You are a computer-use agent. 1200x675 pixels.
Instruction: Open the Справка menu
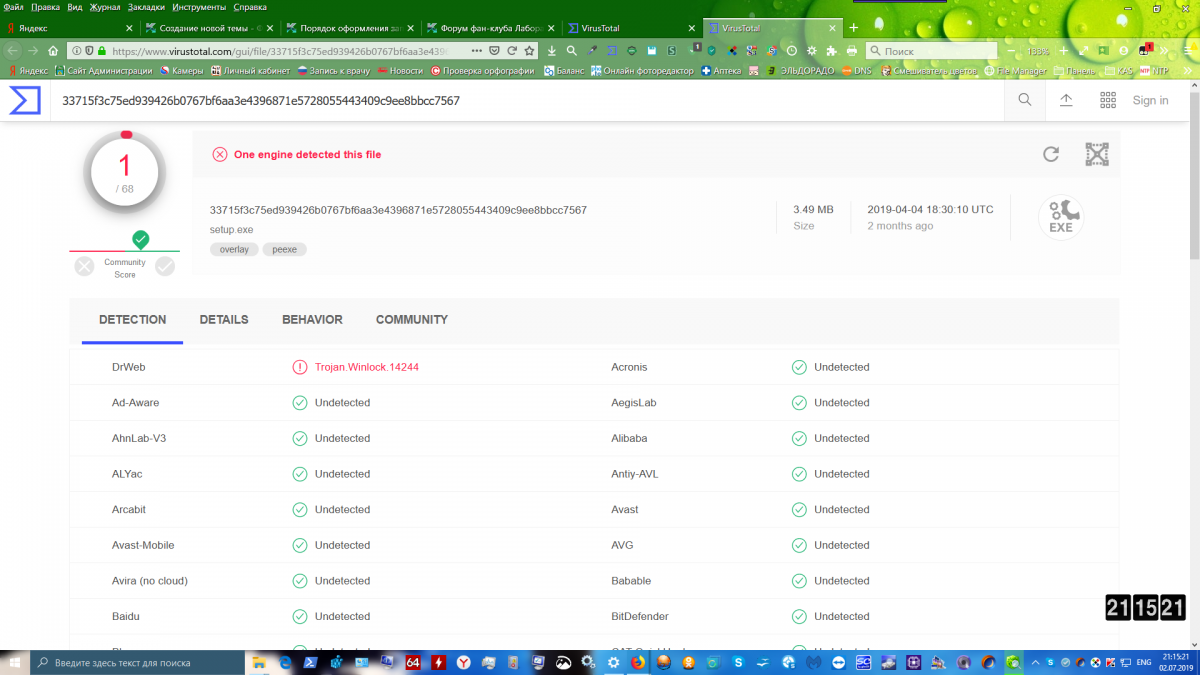coord(250,7)
